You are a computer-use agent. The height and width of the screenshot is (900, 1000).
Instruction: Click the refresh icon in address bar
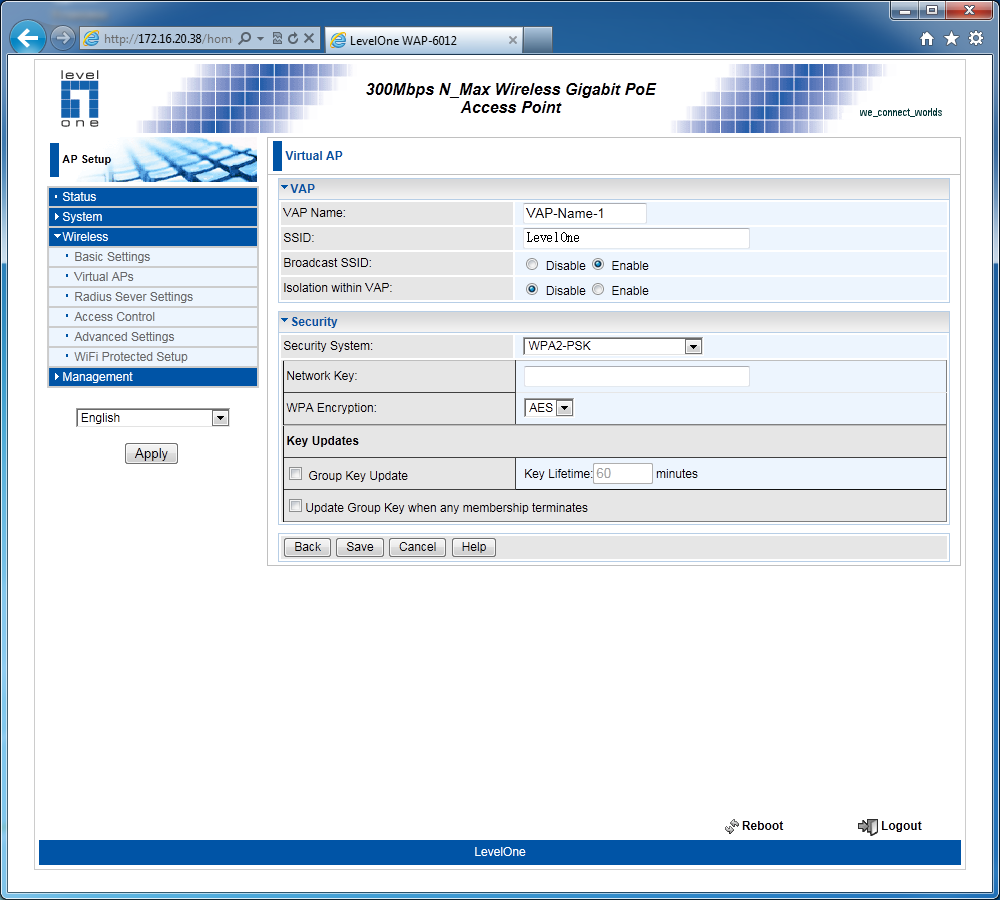293,38
